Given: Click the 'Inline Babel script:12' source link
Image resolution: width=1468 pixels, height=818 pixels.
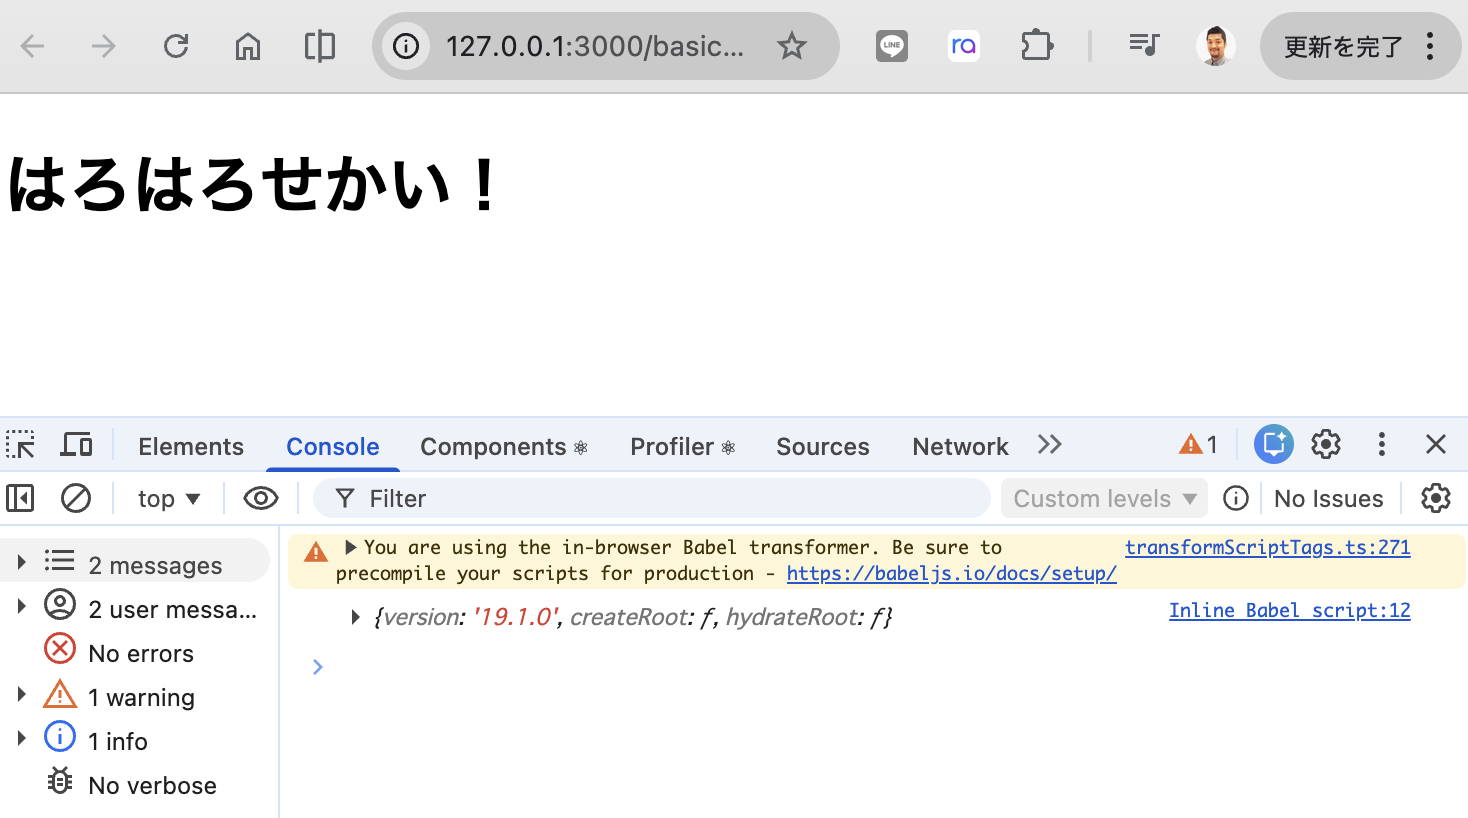Looking at the screenshot, I should [x=1289, y=610].
